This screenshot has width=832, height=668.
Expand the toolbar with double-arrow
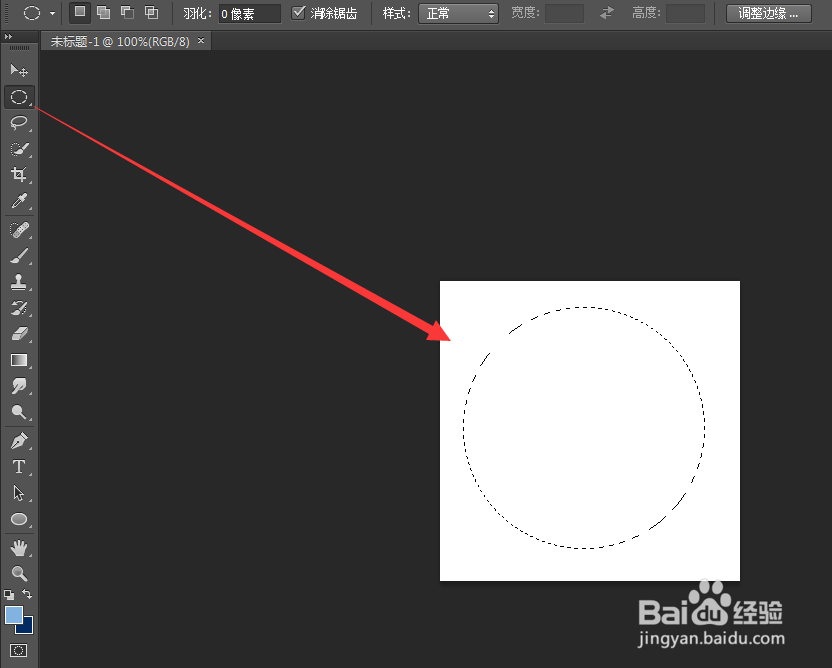click(8, 36)
